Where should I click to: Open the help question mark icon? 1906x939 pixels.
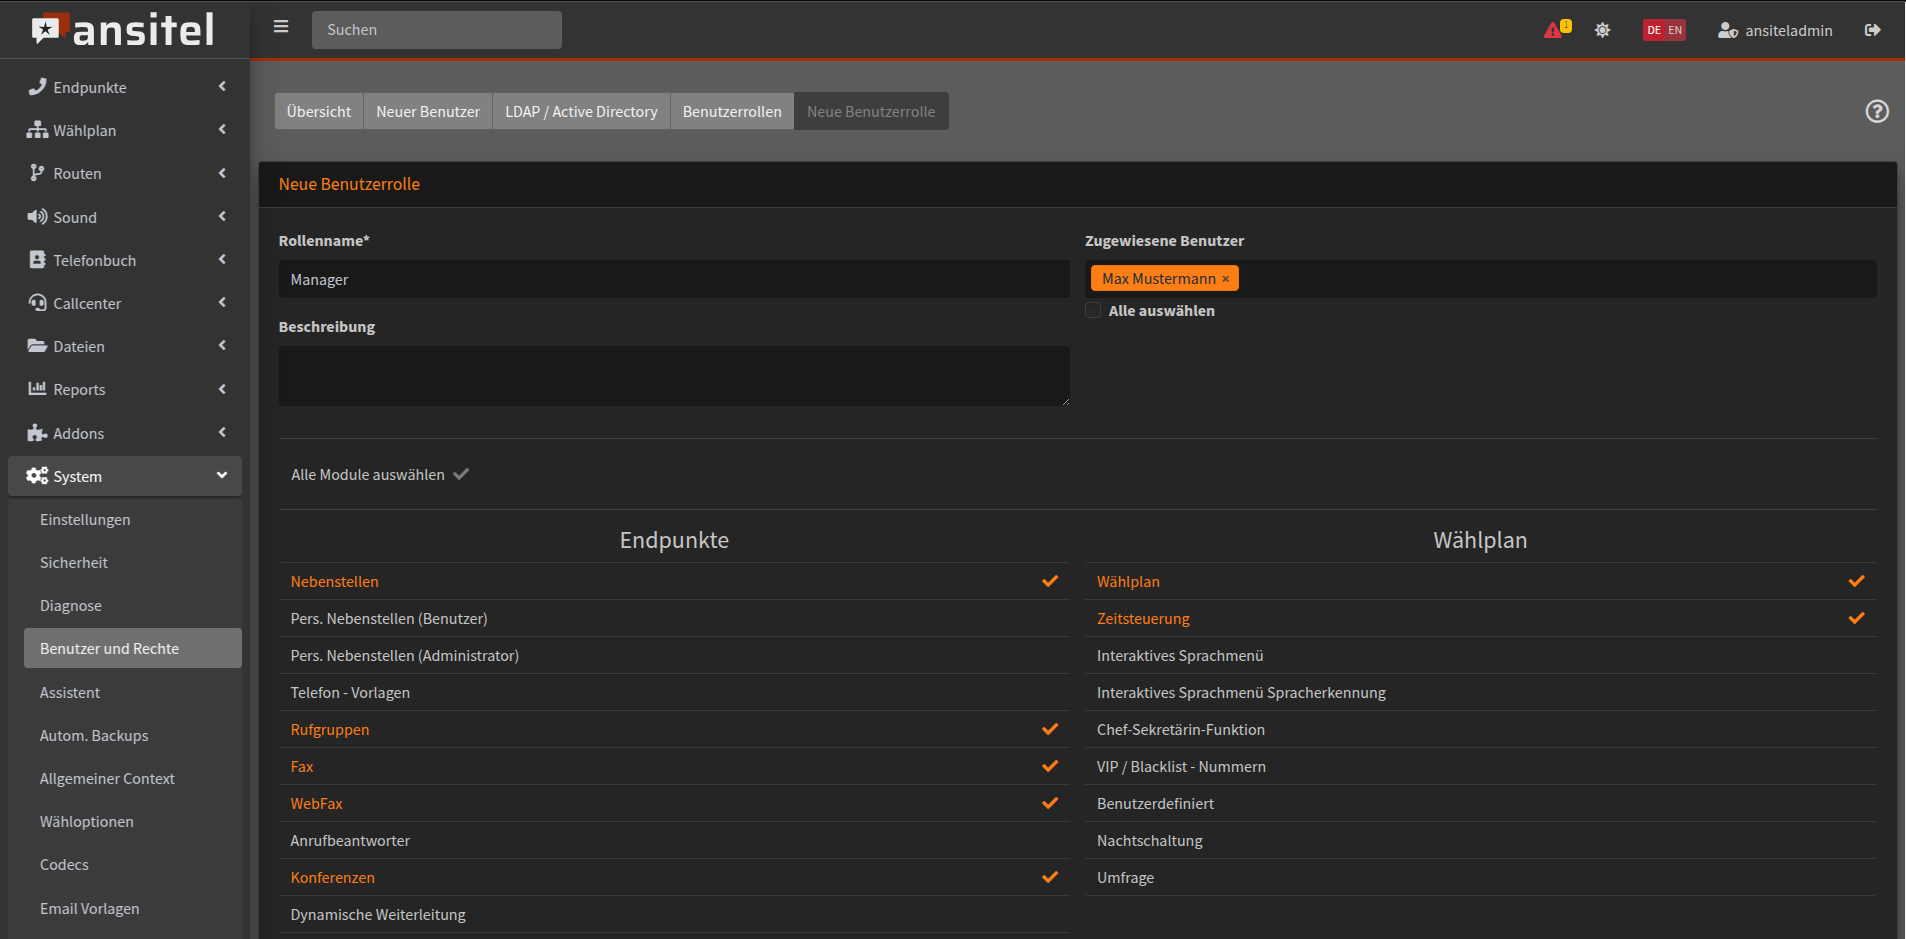(x=1876, y=111)
